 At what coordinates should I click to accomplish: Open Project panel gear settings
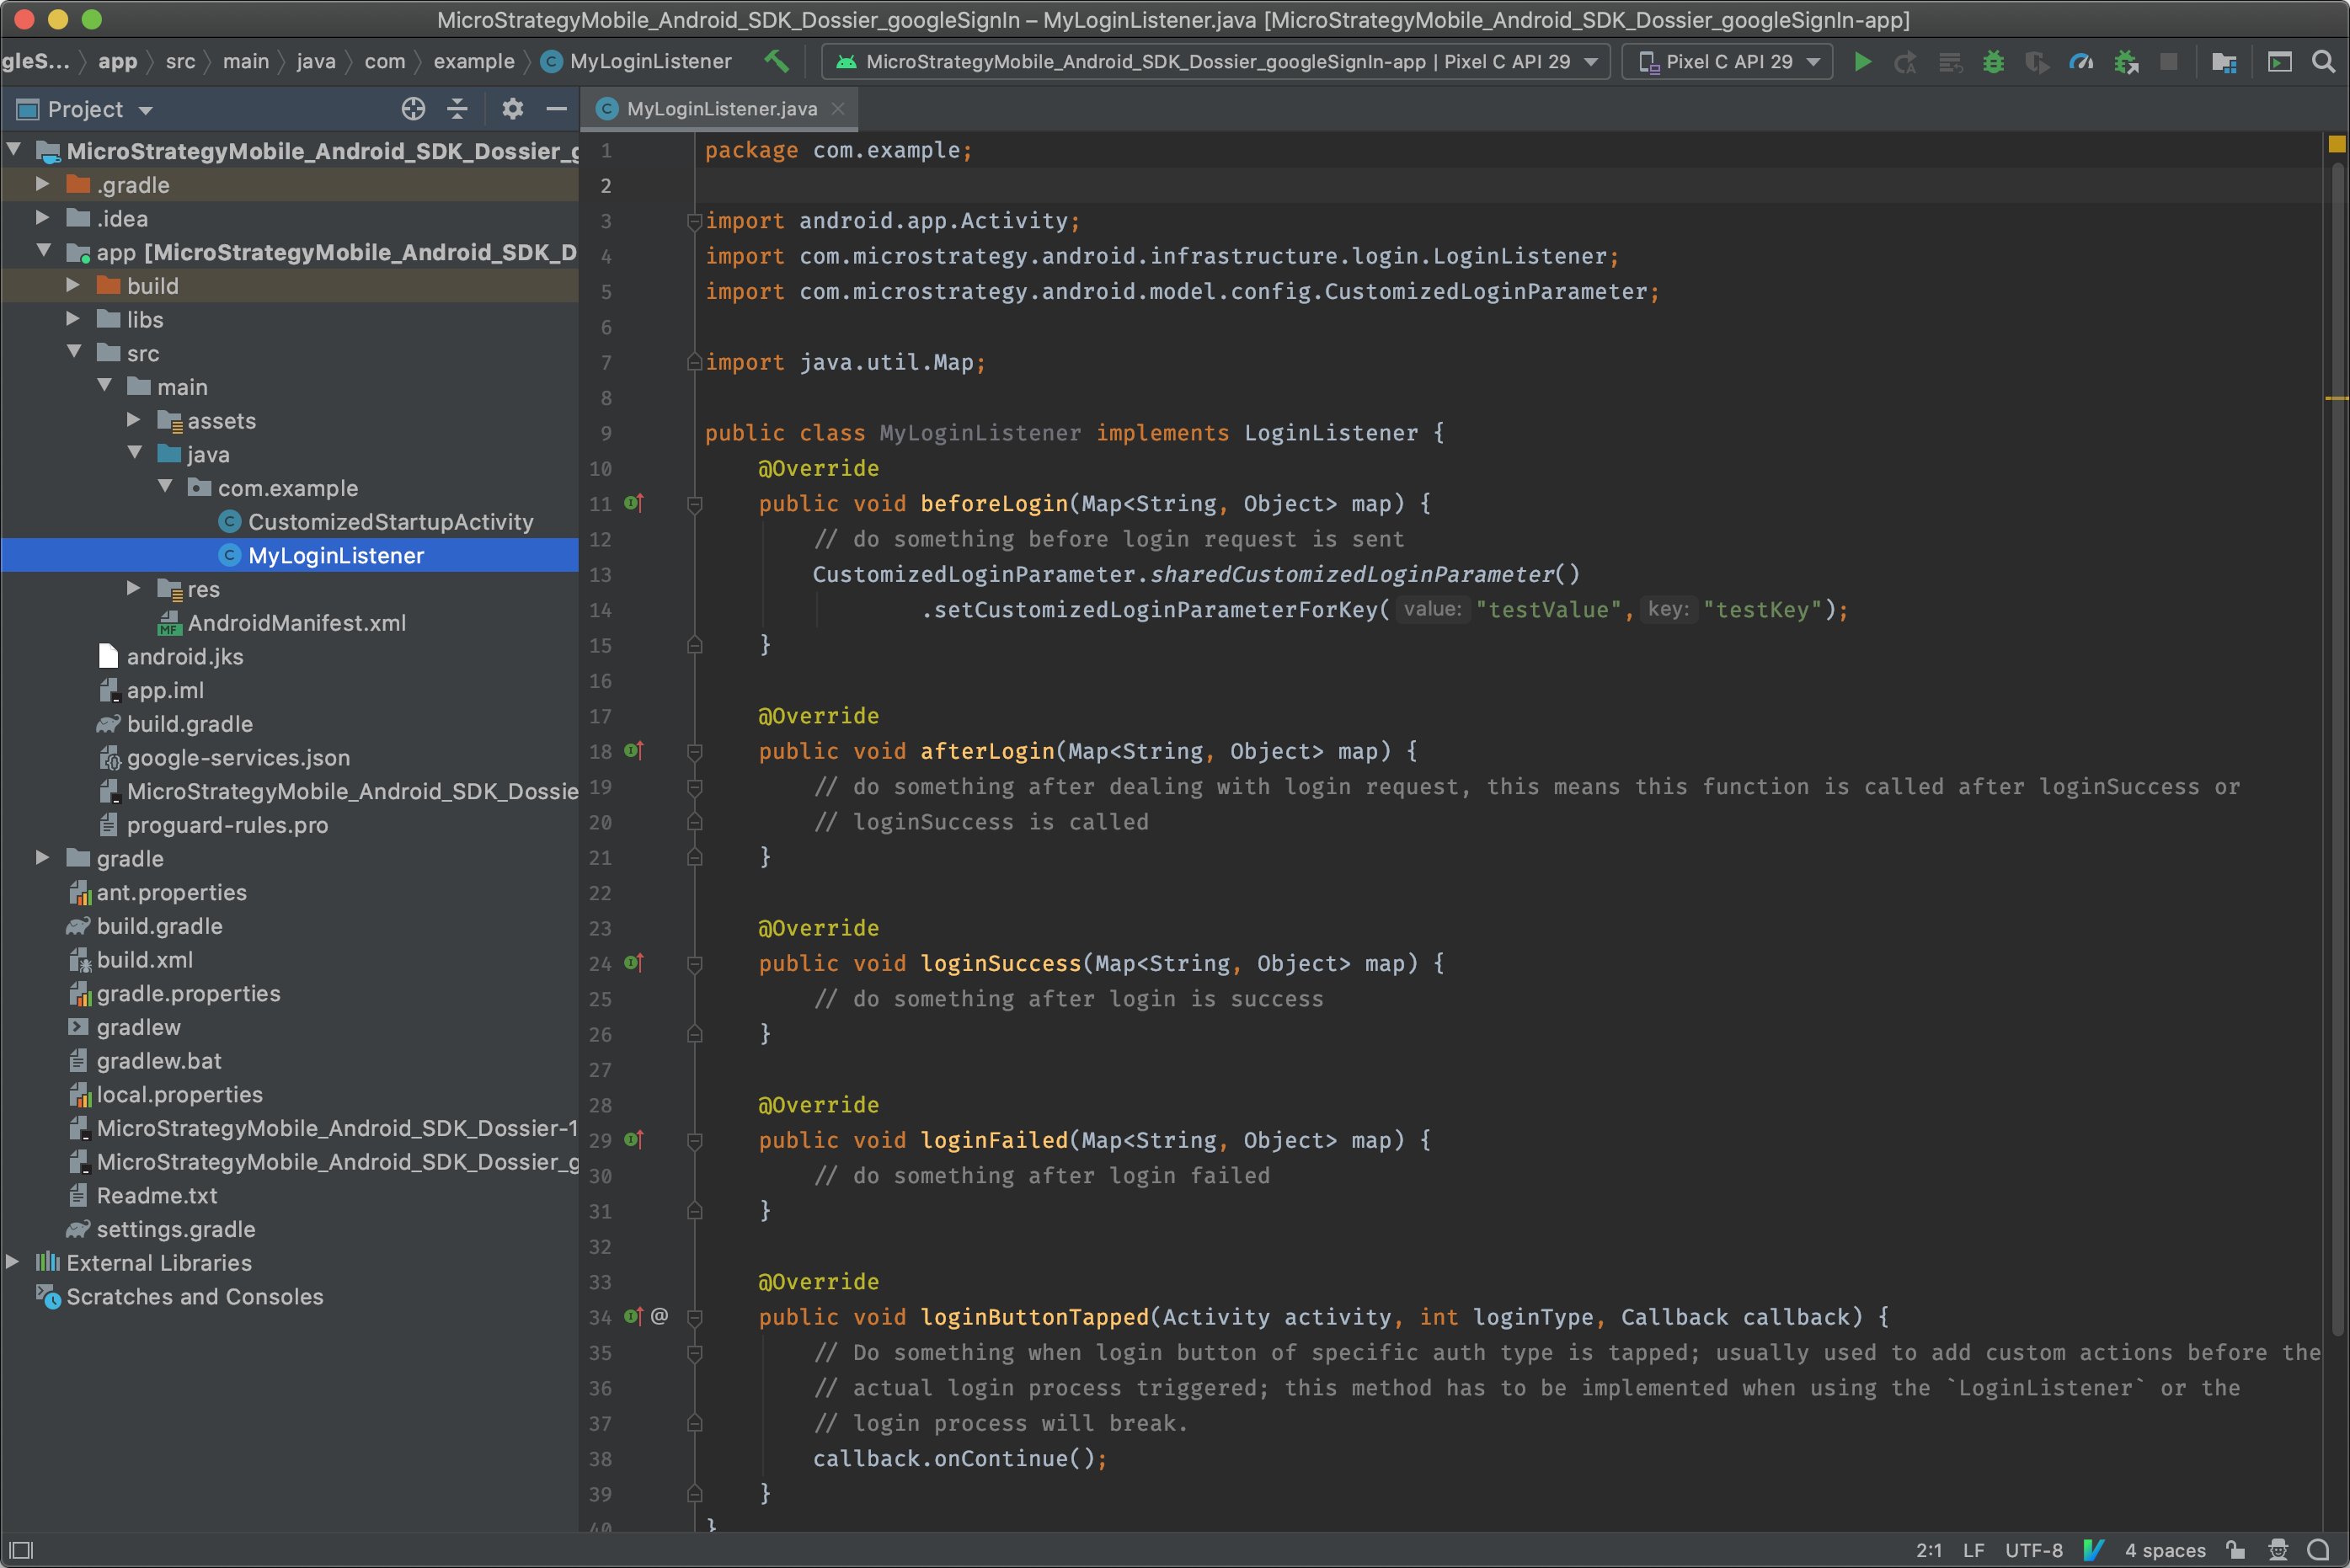point(513,109)
